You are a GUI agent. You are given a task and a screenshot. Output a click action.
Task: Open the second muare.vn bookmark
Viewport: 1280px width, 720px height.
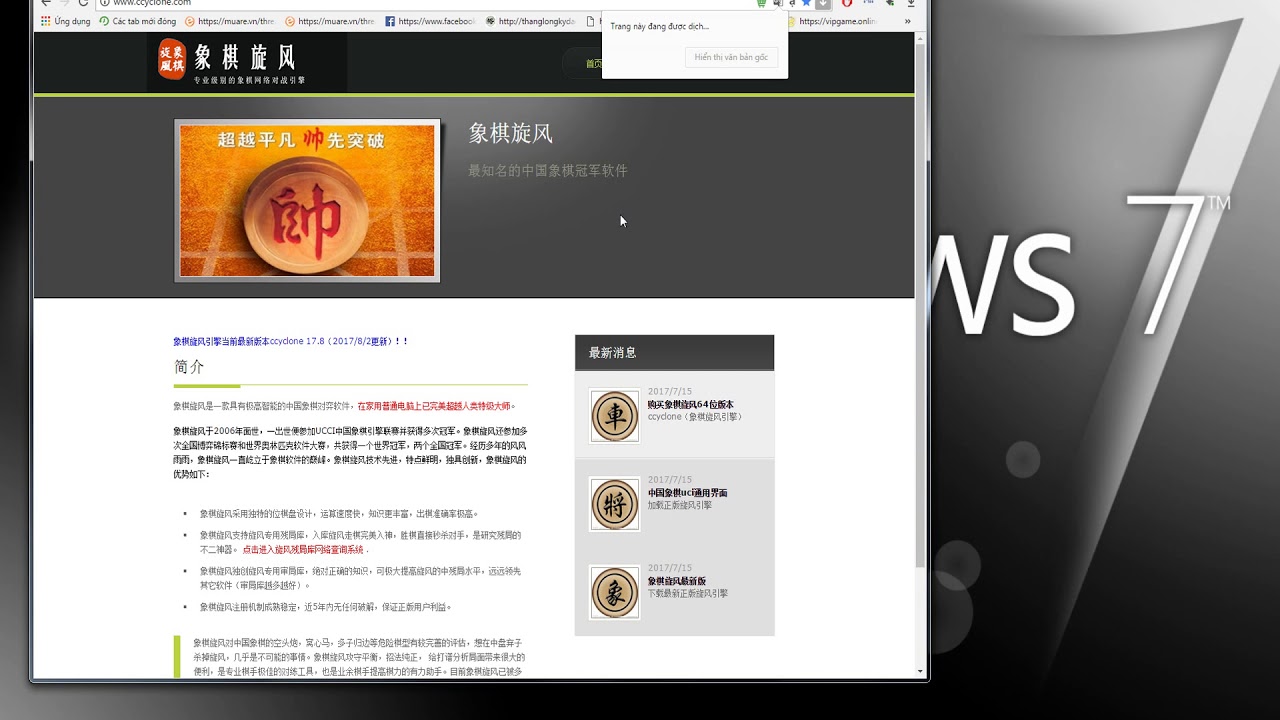point(329,21)
